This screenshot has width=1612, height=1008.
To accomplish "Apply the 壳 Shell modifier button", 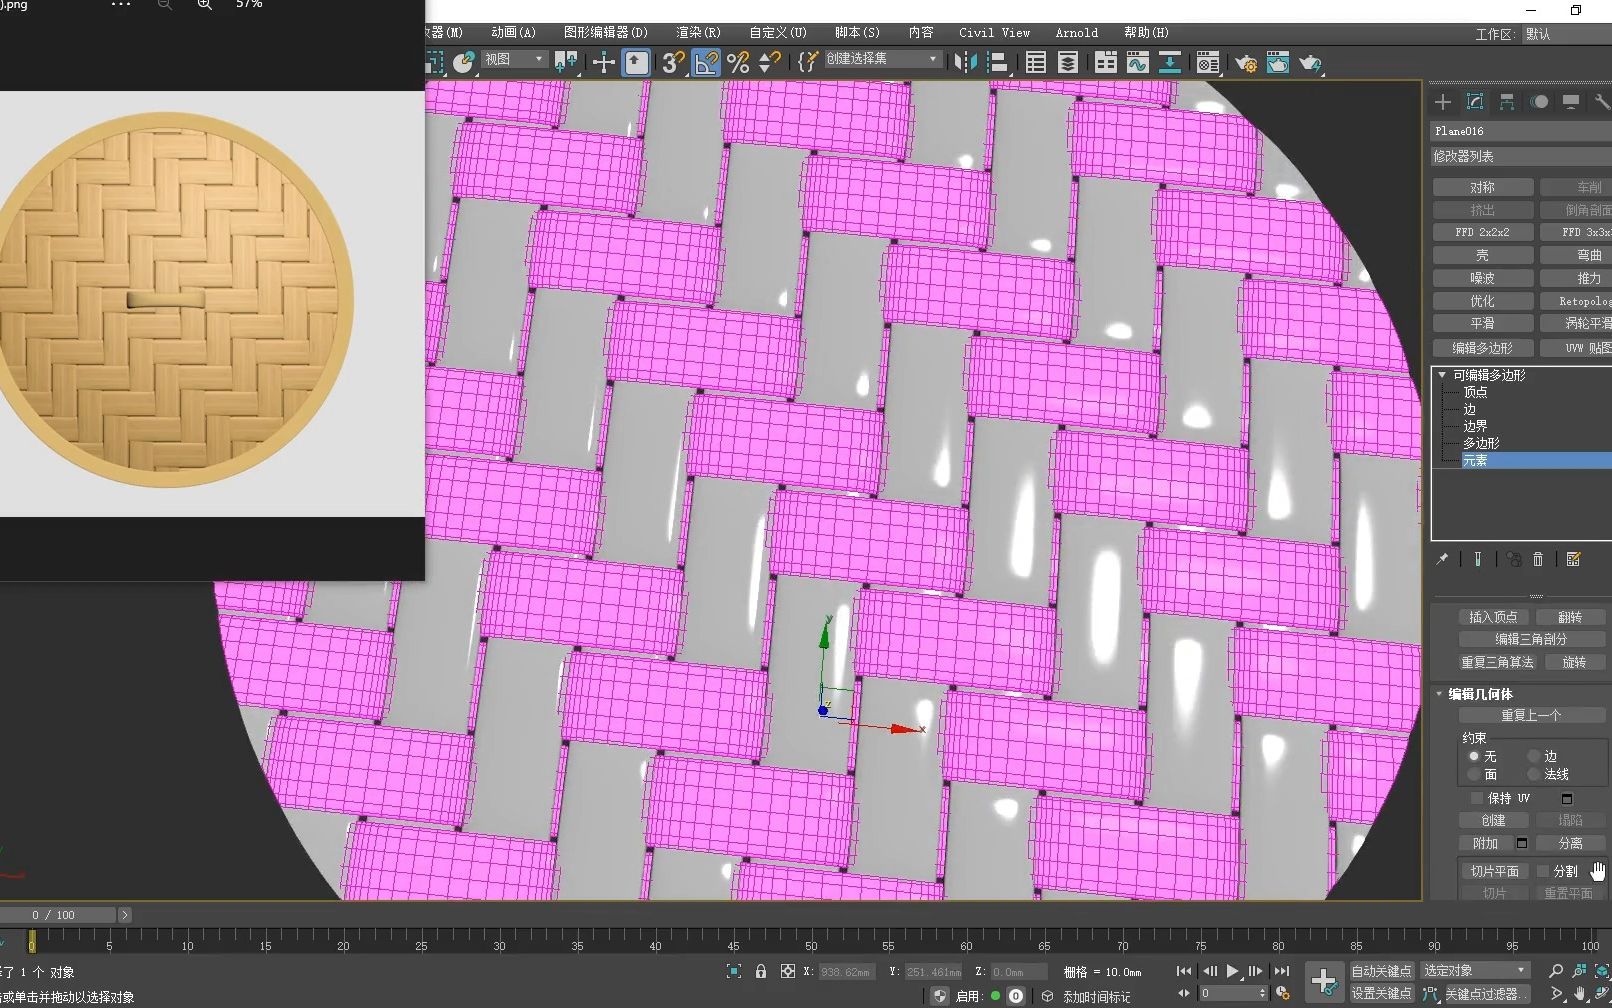I will (x=1483, y=254).
